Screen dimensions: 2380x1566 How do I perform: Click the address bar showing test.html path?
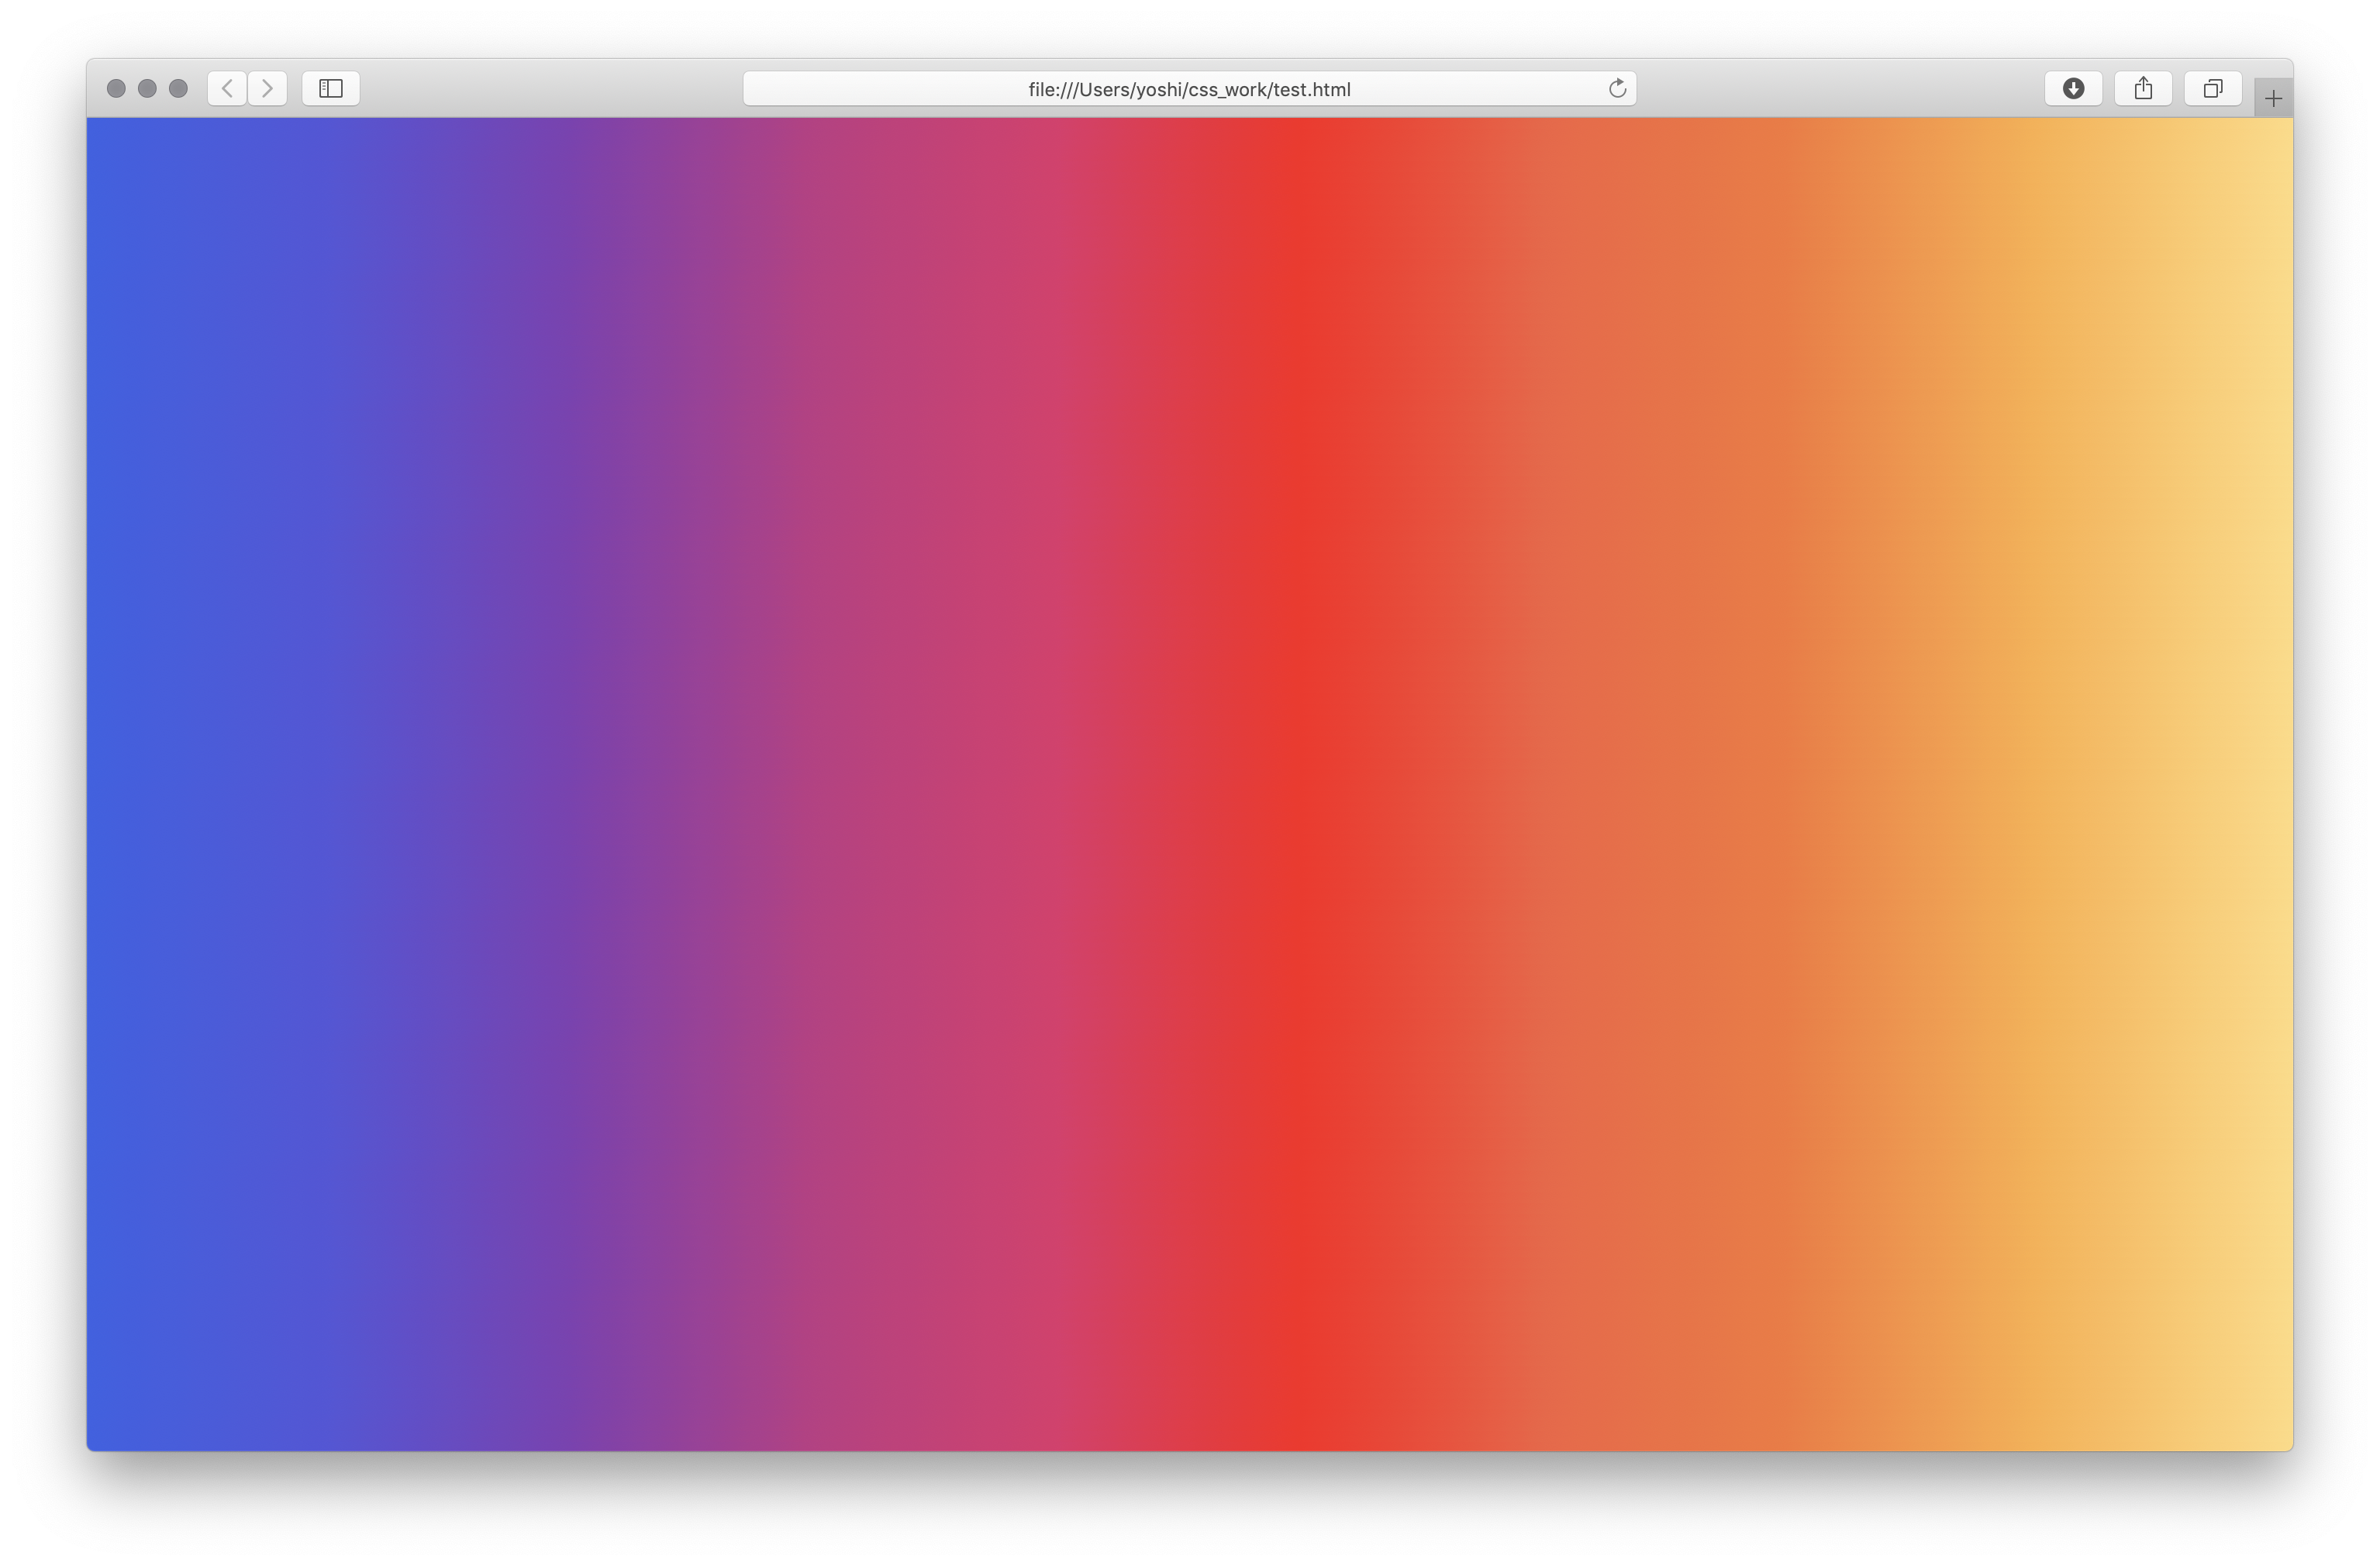click(1189, 89)
